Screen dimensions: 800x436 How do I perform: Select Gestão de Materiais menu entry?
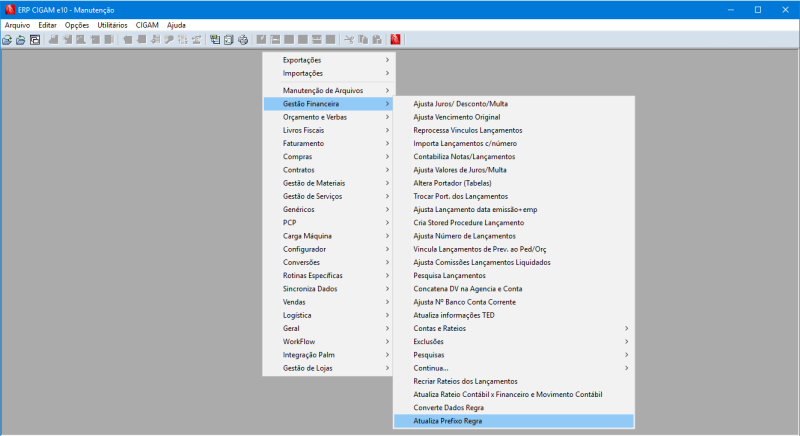pos(328,183)
